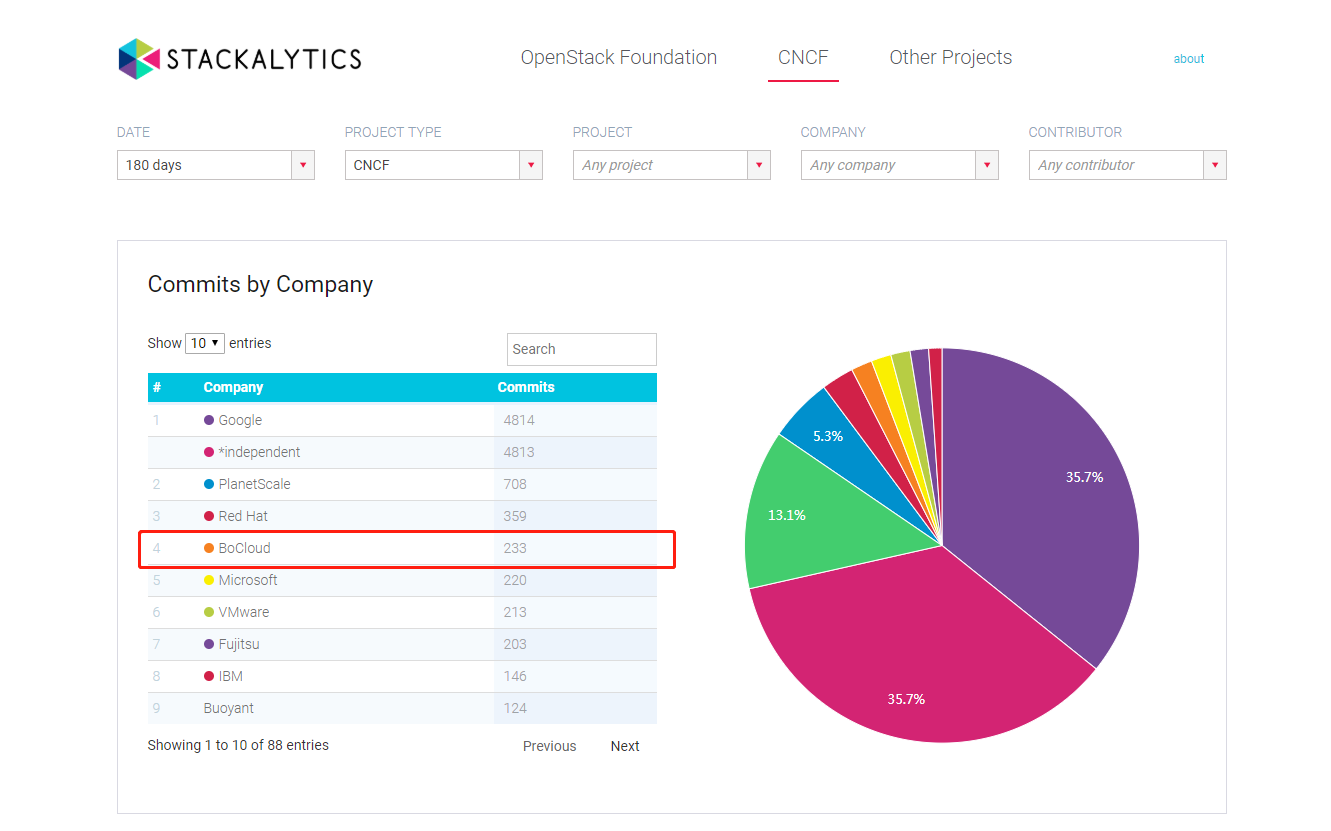Click the yellow dot beside Microsoft
The height and width of the screenshot is (831, 1331).
pyautogui.click(x=209, y=580)
